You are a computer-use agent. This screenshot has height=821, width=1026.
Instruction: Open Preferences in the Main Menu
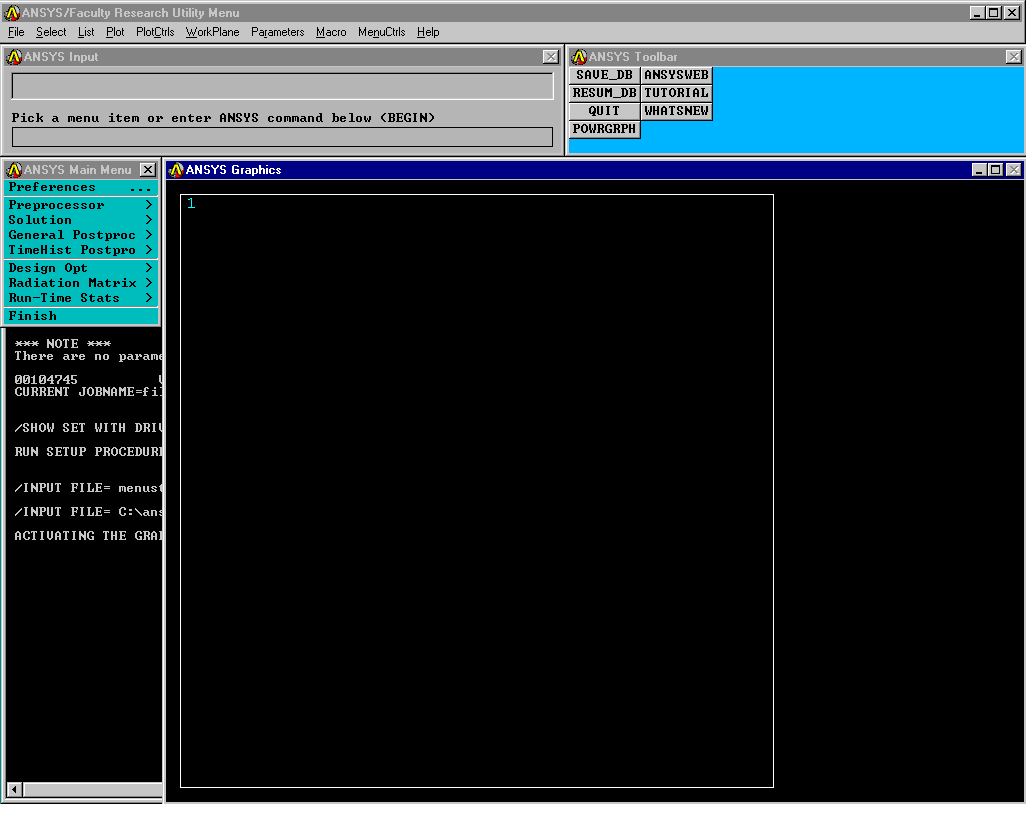click(81, 188)
